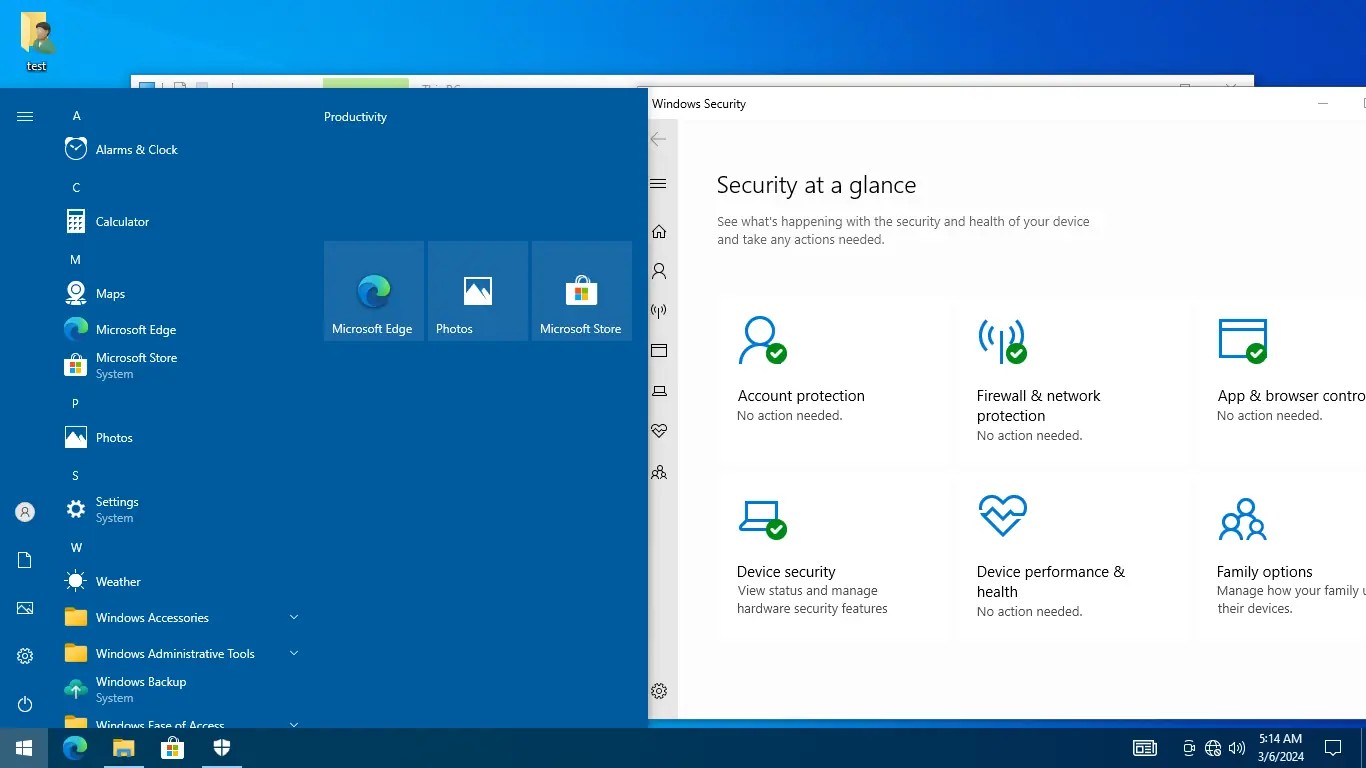
Task: Open Microsoft Store from the taskbar
Action: [x=173, y=748]
